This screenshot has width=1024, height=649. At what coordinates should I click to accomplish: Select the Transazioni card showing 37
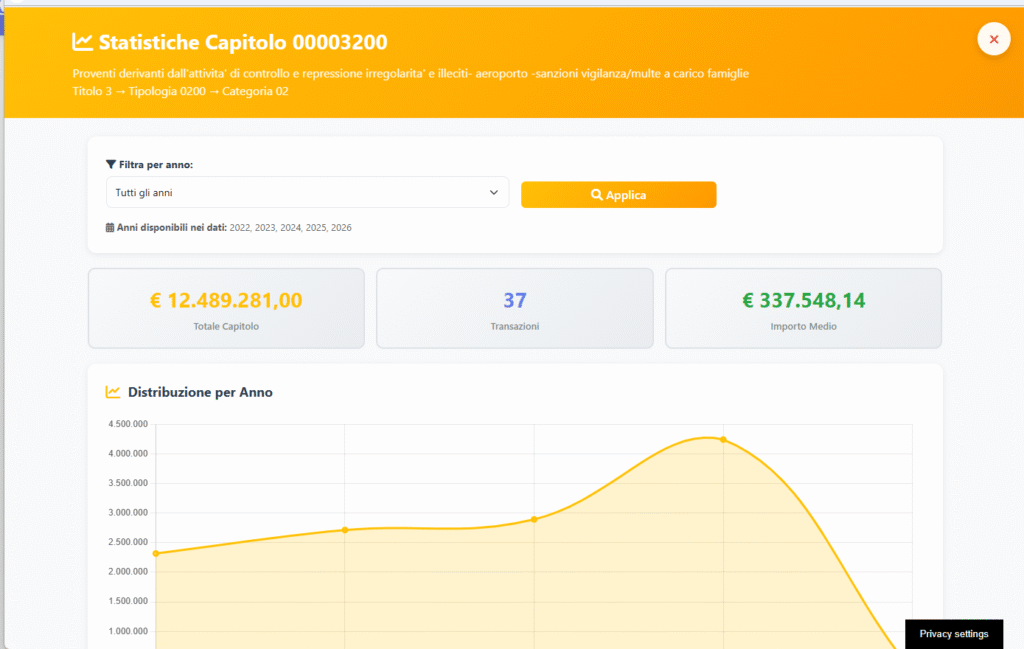point(514,308)
